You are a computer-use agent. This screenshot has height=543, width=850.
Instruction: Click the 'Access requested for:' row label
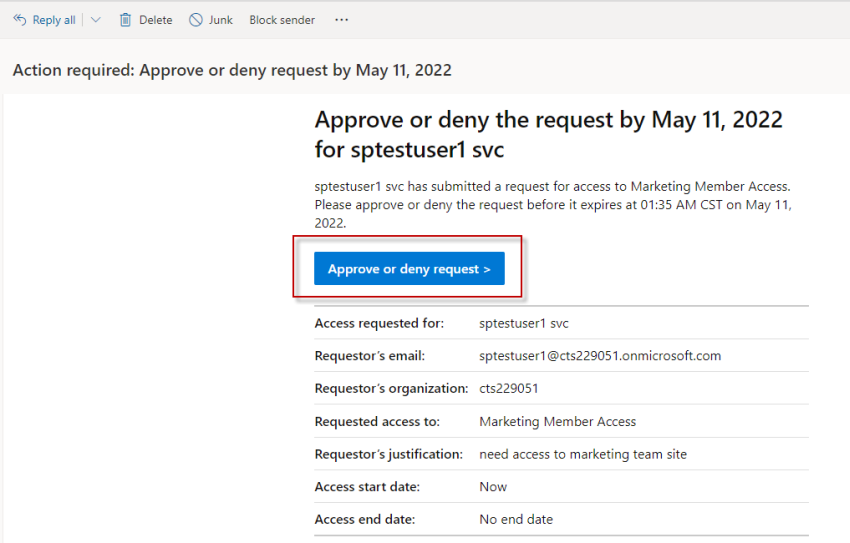click(x=379, y=323)
